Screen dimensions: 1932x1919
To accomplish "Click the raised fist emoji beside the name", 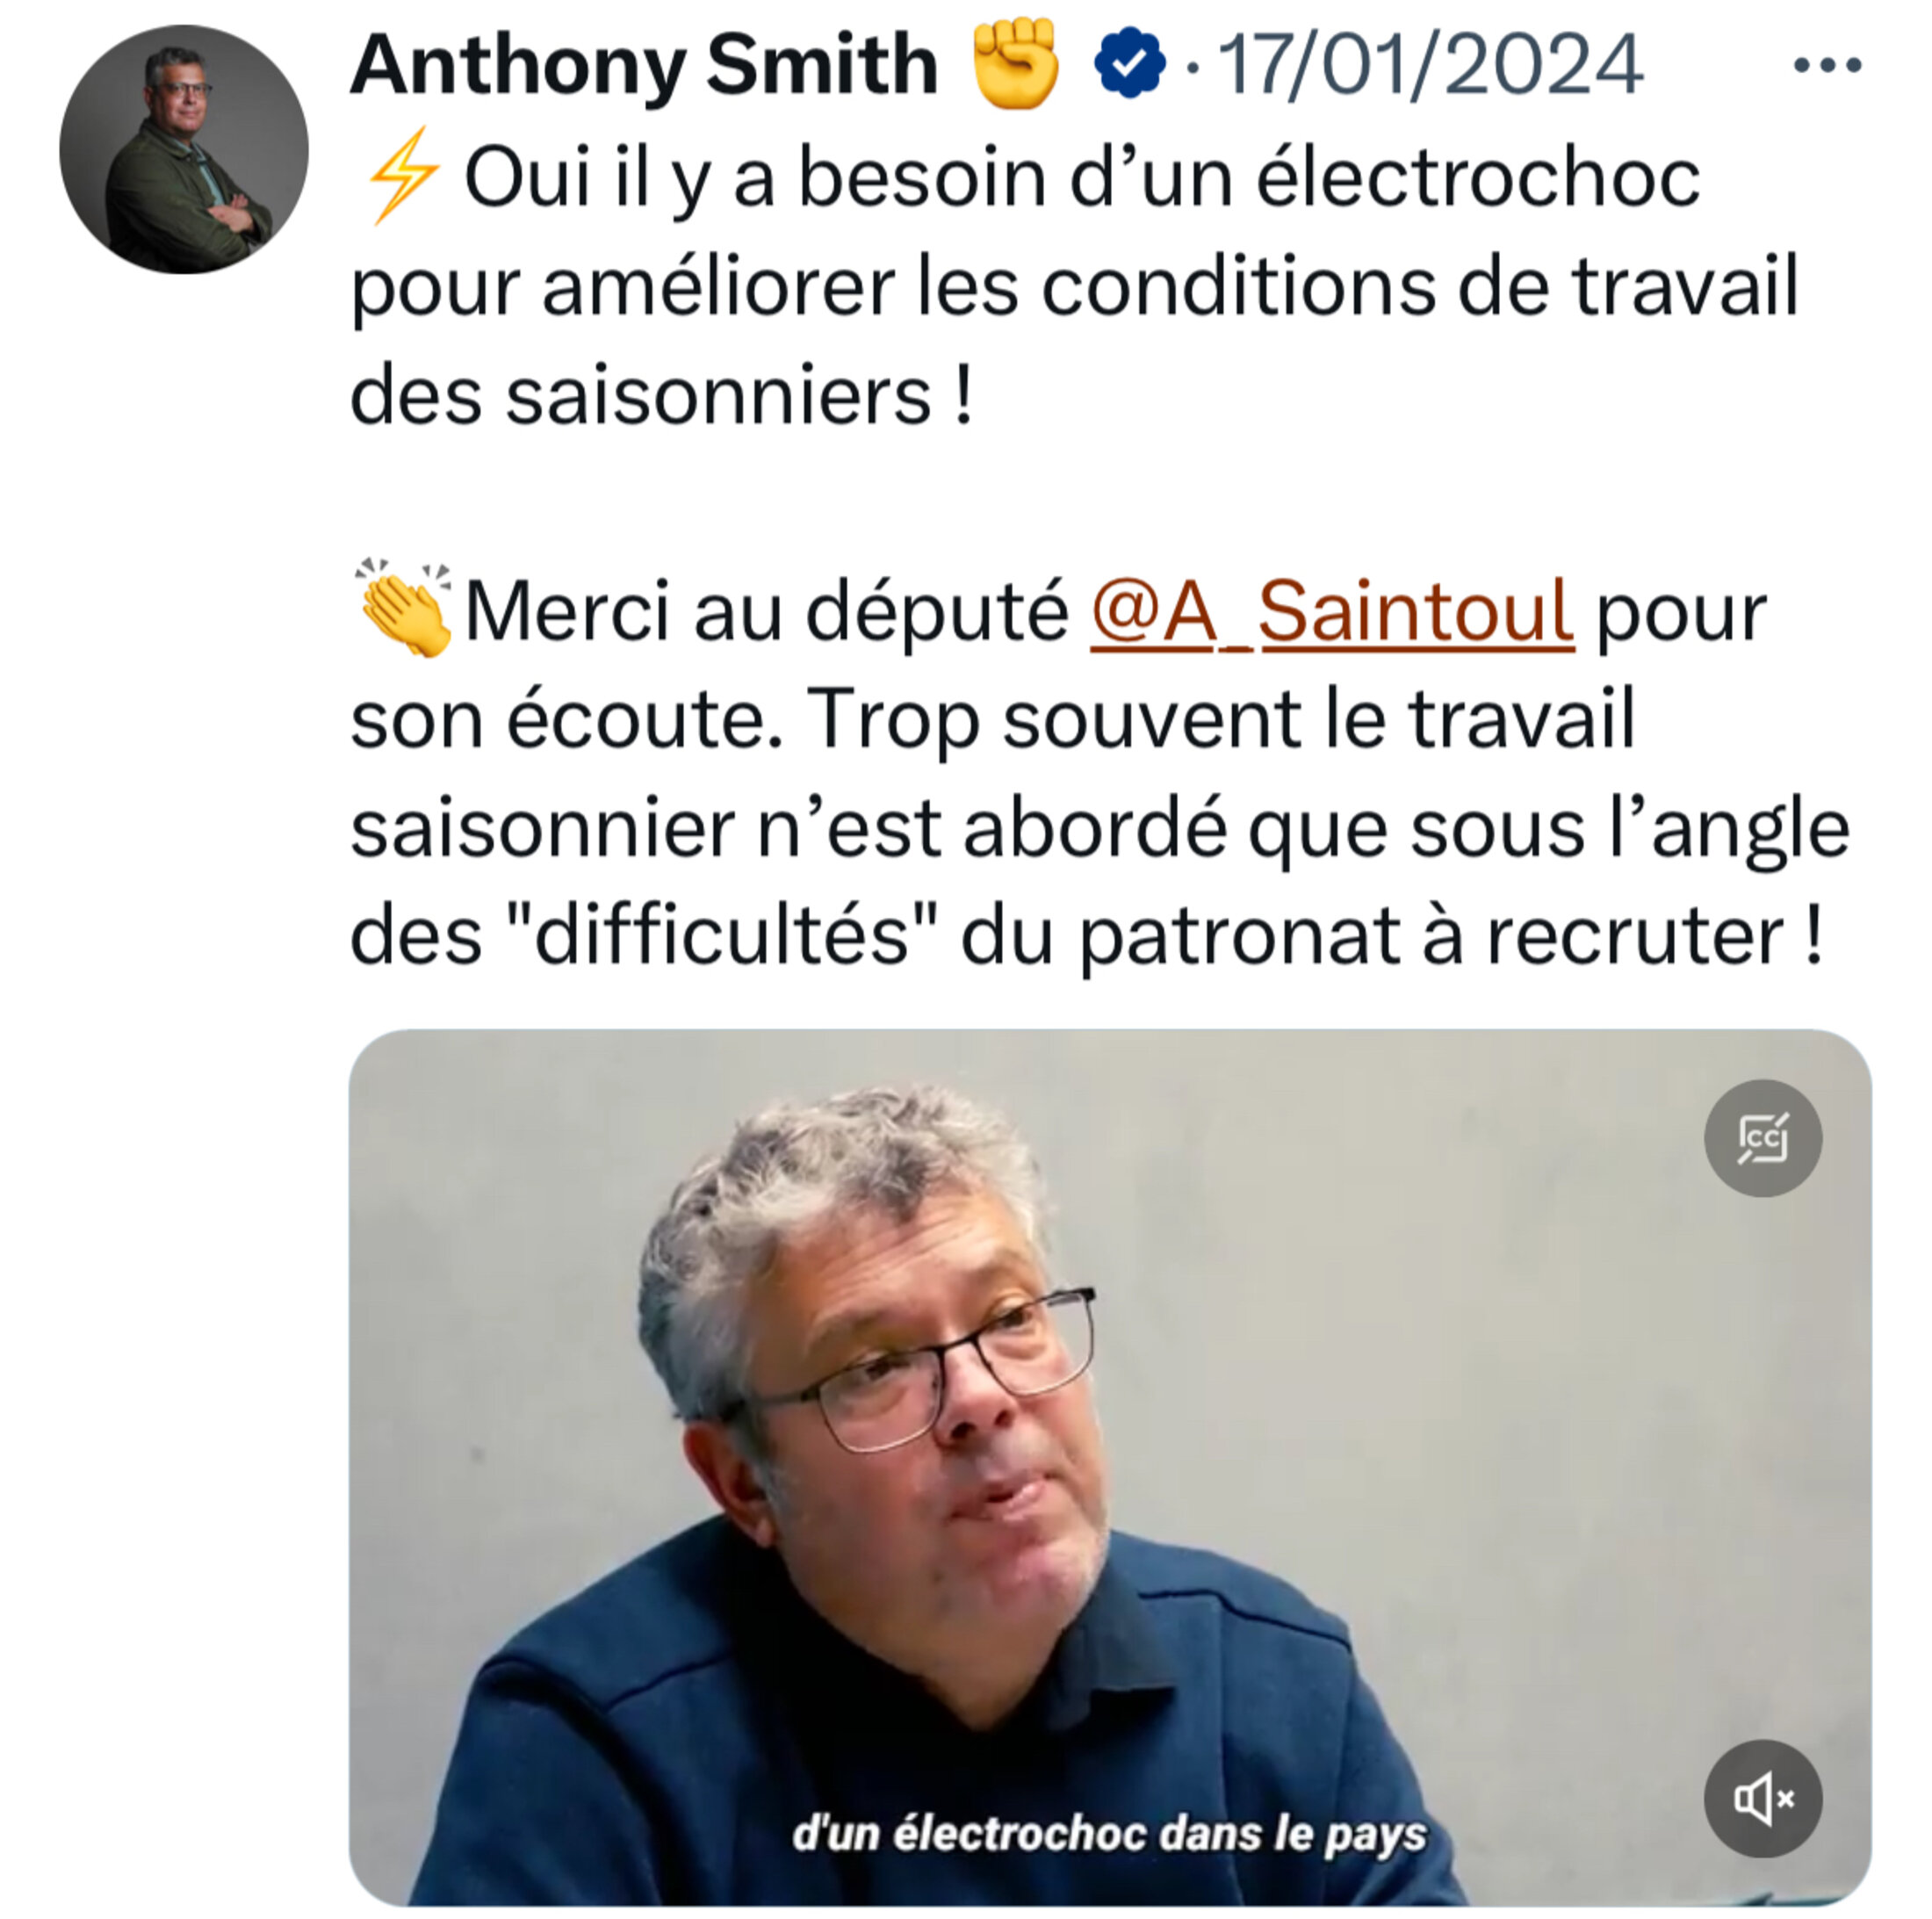I will [1015, 63].
